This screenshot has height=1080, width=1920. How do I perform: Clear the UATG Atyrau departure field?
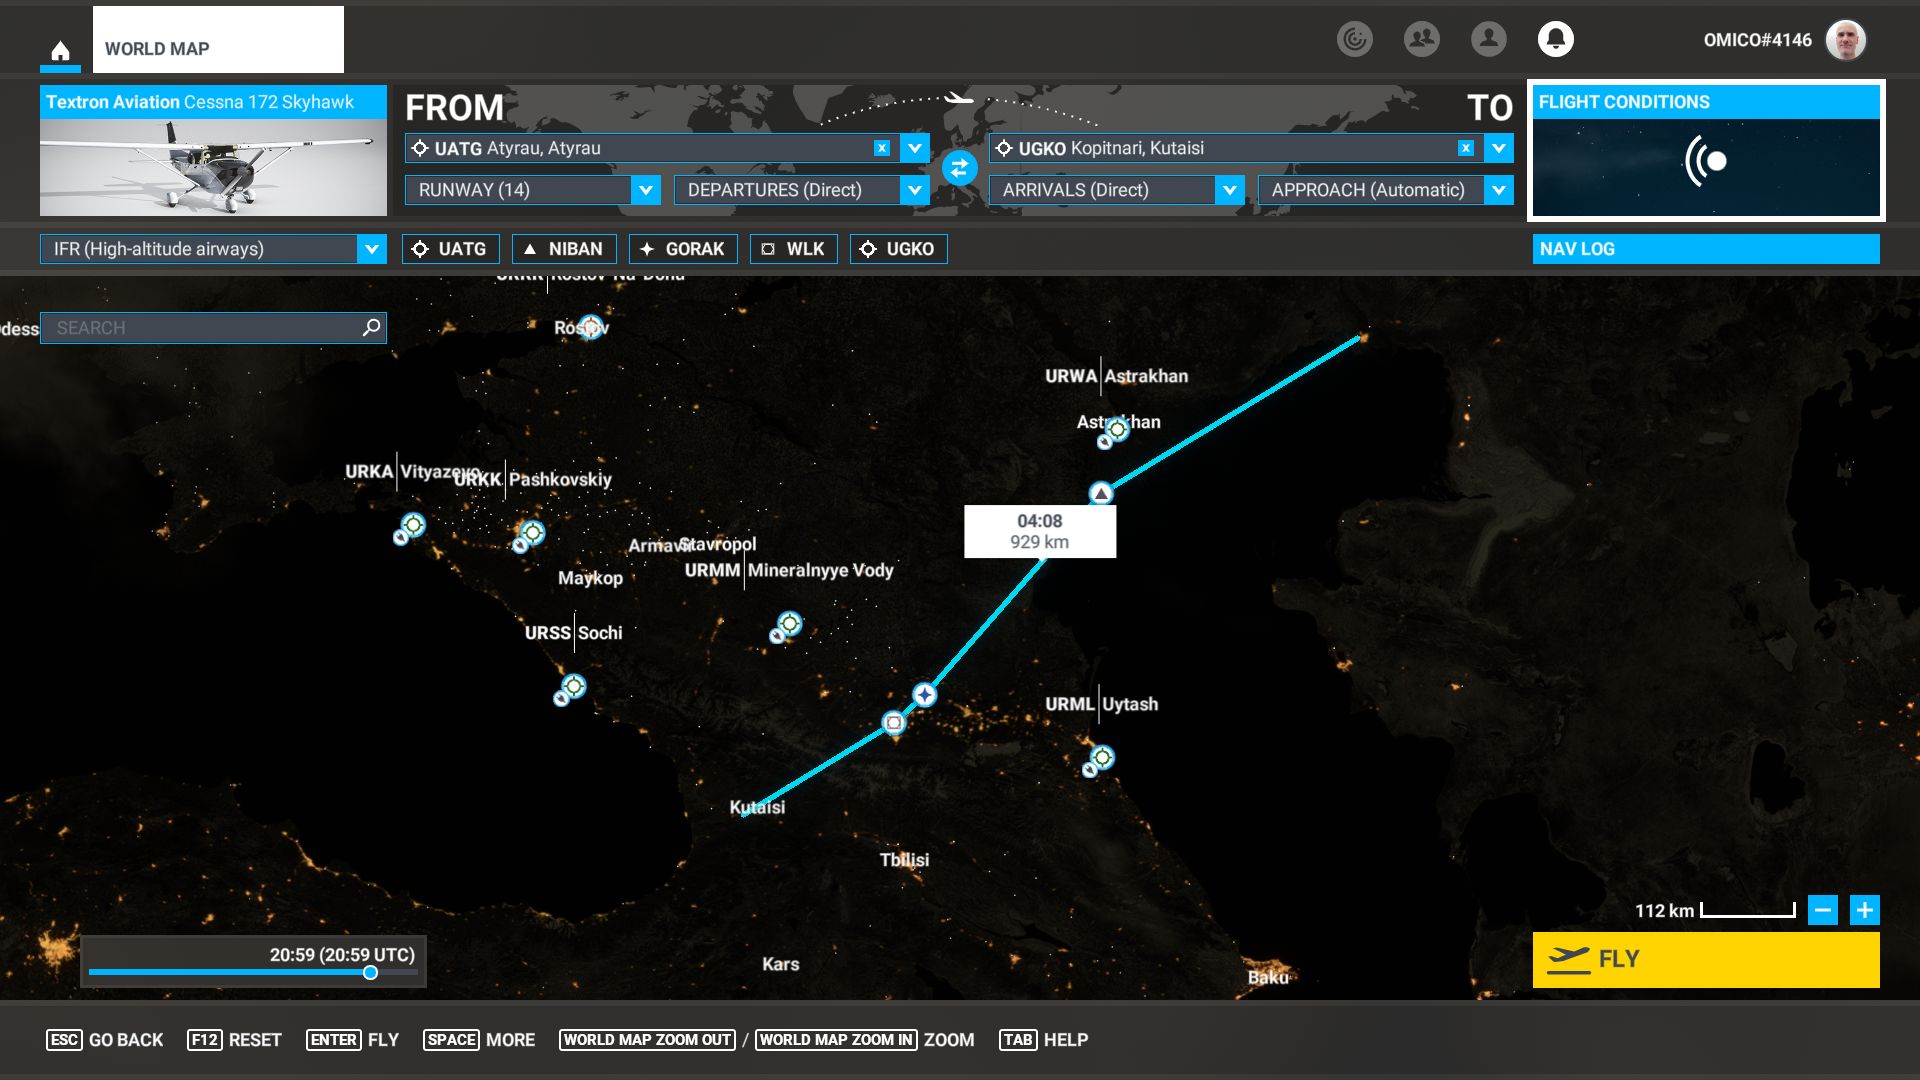tap(881, 148)
